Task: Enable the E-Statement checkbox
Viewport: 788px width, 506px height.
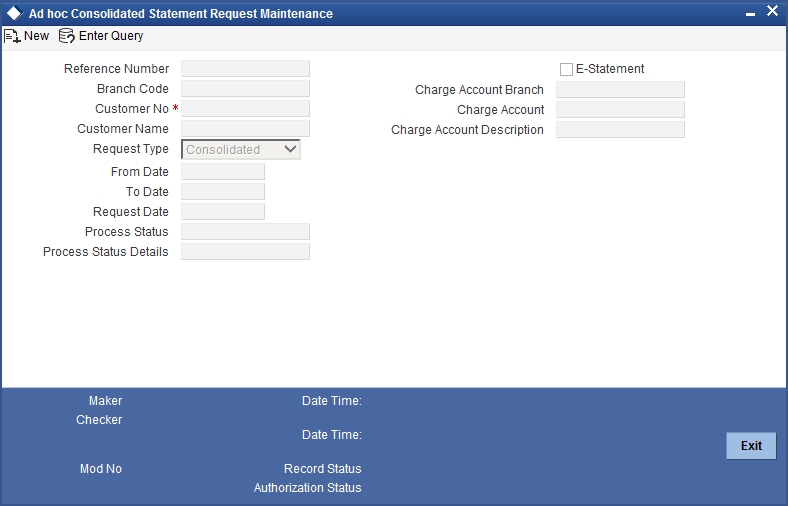Action: point(566,69)
